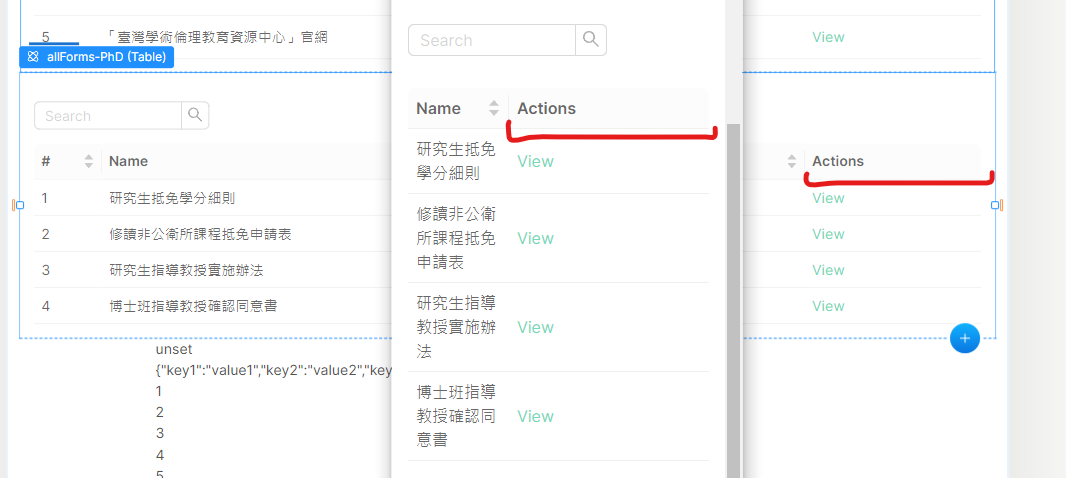The width and height of the screenshot is (1066, 478).
Task: Click the right-edge resize handle of the table
Action: (995, 205)
